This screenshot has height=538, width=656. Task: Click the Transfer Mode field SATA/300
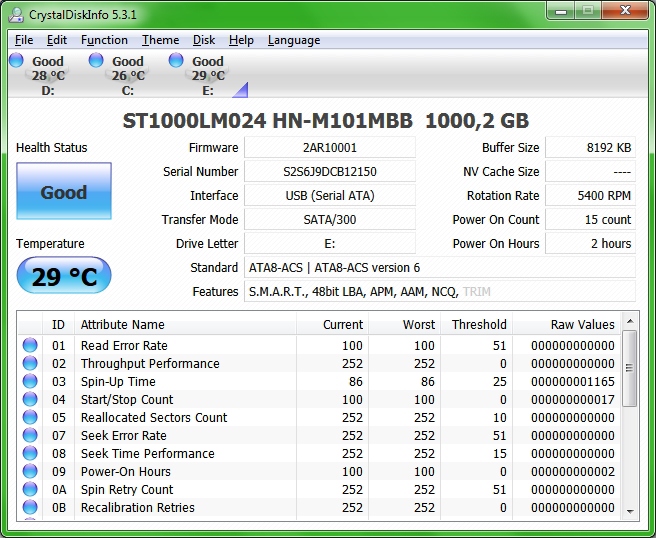click(x=330, y=220)
